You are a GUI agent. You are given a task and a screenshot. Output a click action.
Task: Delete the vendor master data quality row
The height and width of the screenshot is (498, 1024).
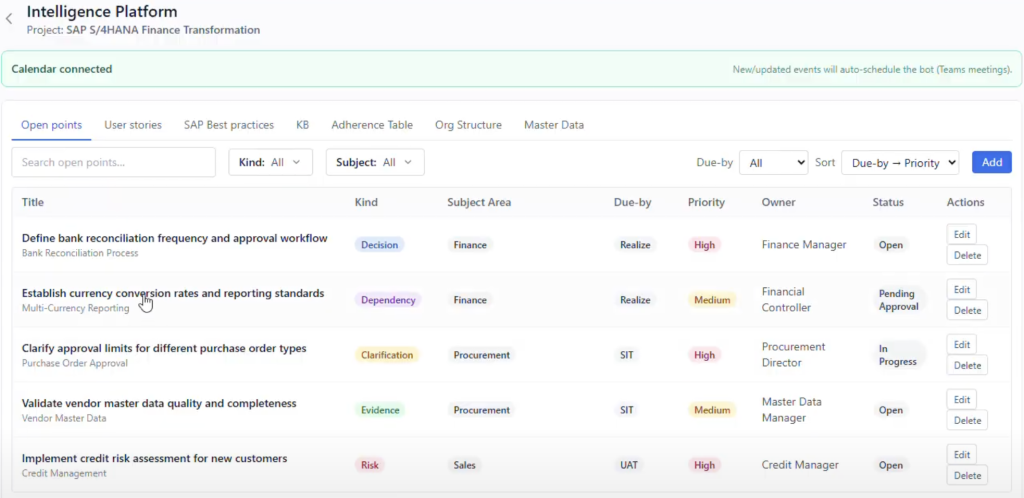tap(967, 420)
